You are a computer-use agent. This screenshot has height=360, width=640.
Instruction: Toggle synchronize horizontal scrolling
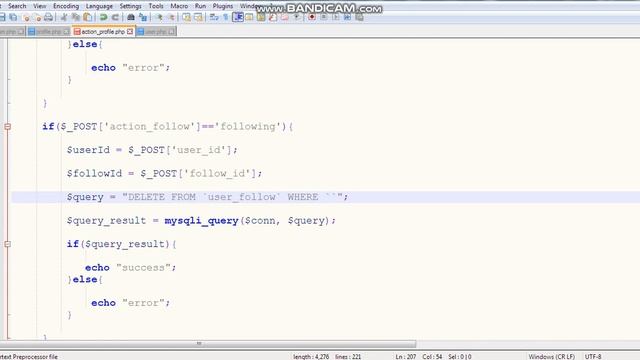[x=198, y=17]
